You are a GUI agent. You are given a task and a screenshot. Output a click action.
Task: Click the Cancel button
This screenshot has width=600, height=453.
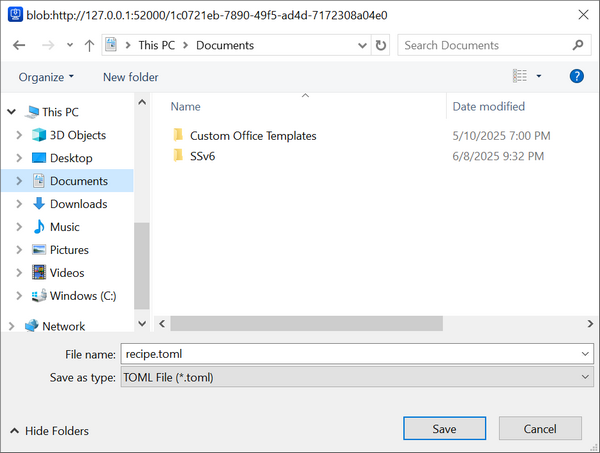(540, 429)
